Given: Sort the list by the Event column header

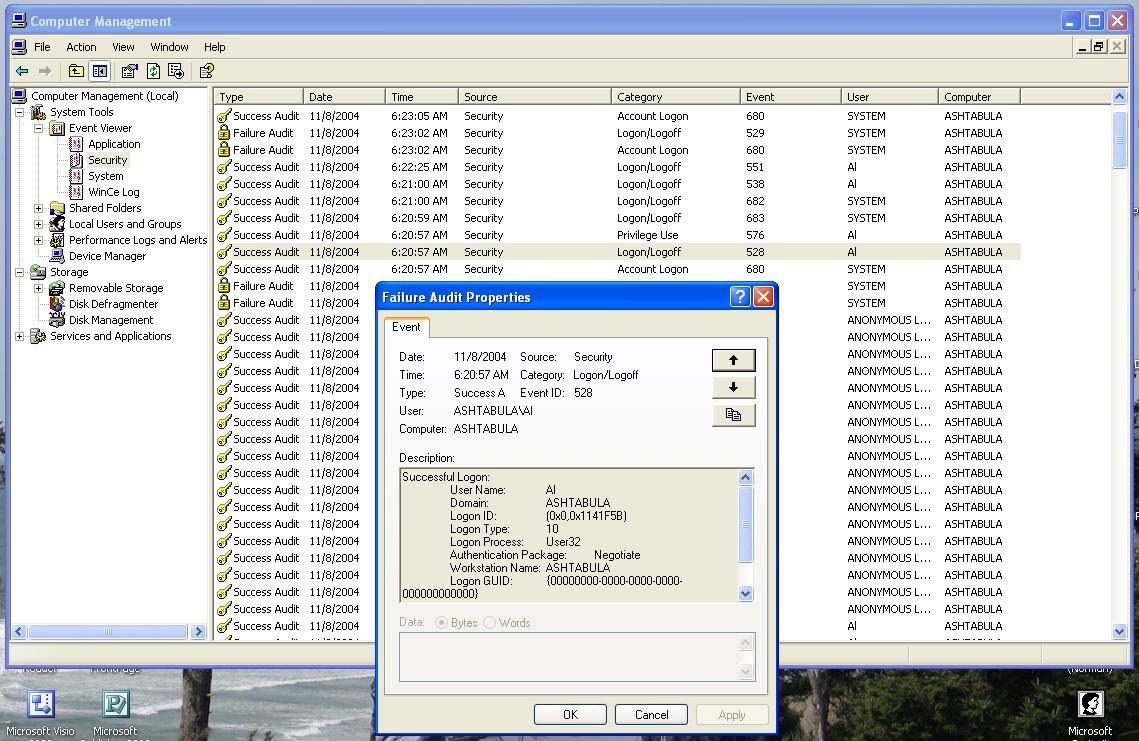Looking at the screenshot, I should tap(790, 97).
